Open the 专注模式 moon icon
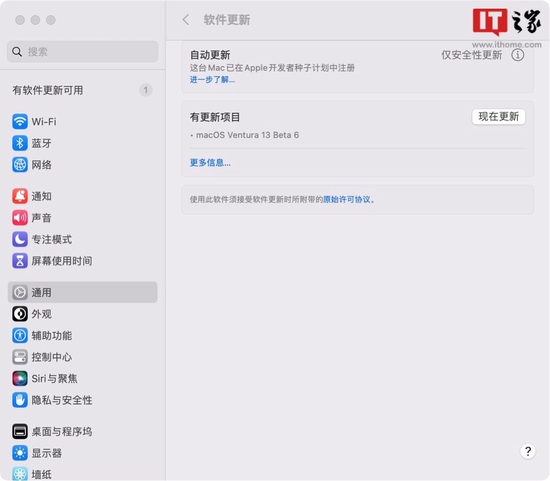The image size is (550, 481). [20, 239]
